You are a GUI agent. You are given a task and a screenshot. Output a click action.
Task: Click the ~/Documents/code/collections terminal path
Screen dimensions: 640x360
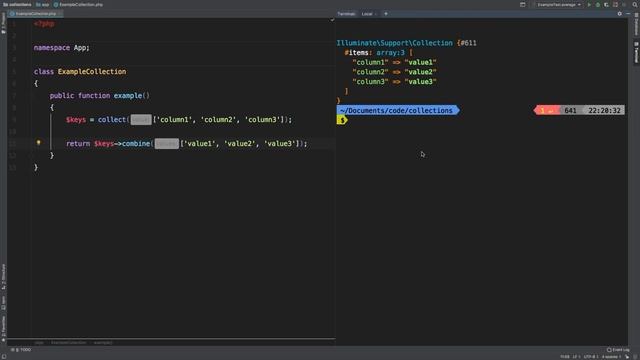coord(396,110)
